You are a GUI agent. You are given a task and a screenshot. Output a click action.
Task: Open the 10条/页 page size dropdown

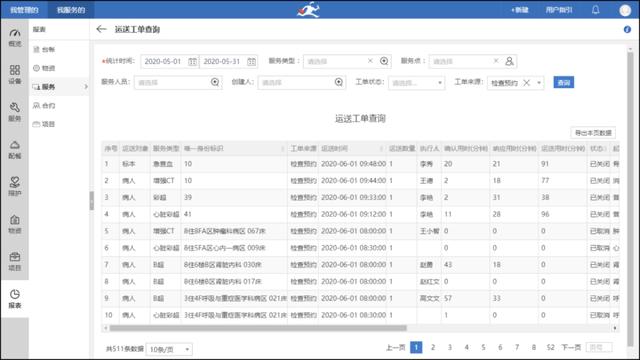pos(169,349)
